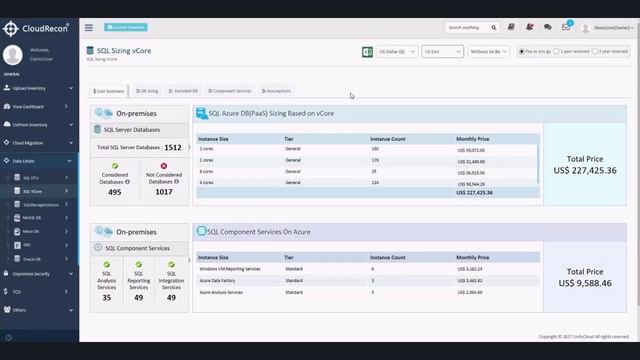Image resolution: width=640 pixels, height=360 pixels.
Task: Toggle the hamburger sidebar menu
Action: coord(89,27)
